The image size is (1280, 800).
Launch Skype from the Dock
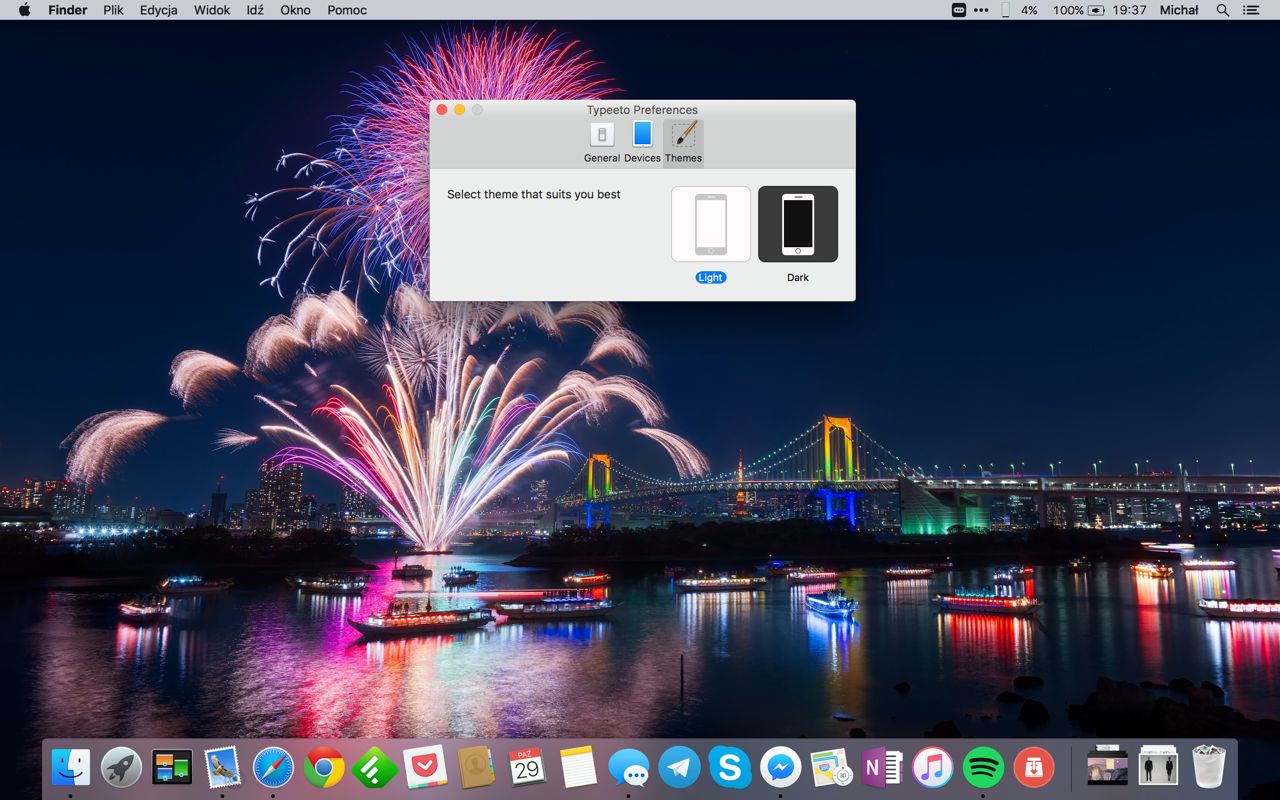click(x=730, y=767)
